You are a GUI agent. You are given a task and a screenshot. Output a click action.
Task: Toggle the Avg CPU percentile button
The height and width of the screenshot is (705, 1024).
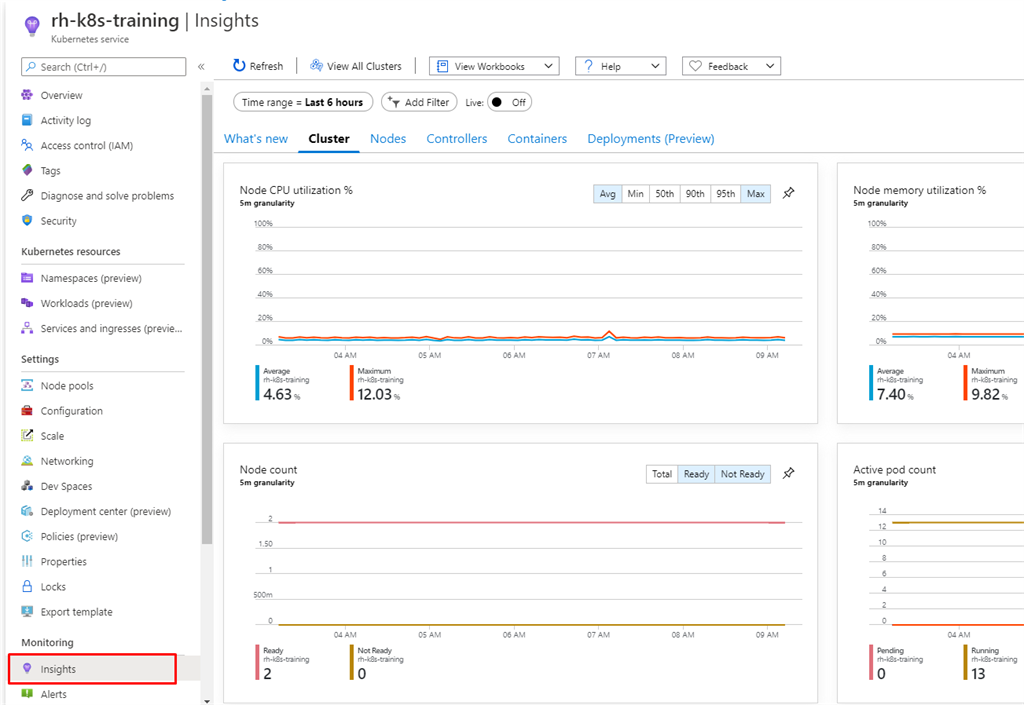[x=607, y=194]
